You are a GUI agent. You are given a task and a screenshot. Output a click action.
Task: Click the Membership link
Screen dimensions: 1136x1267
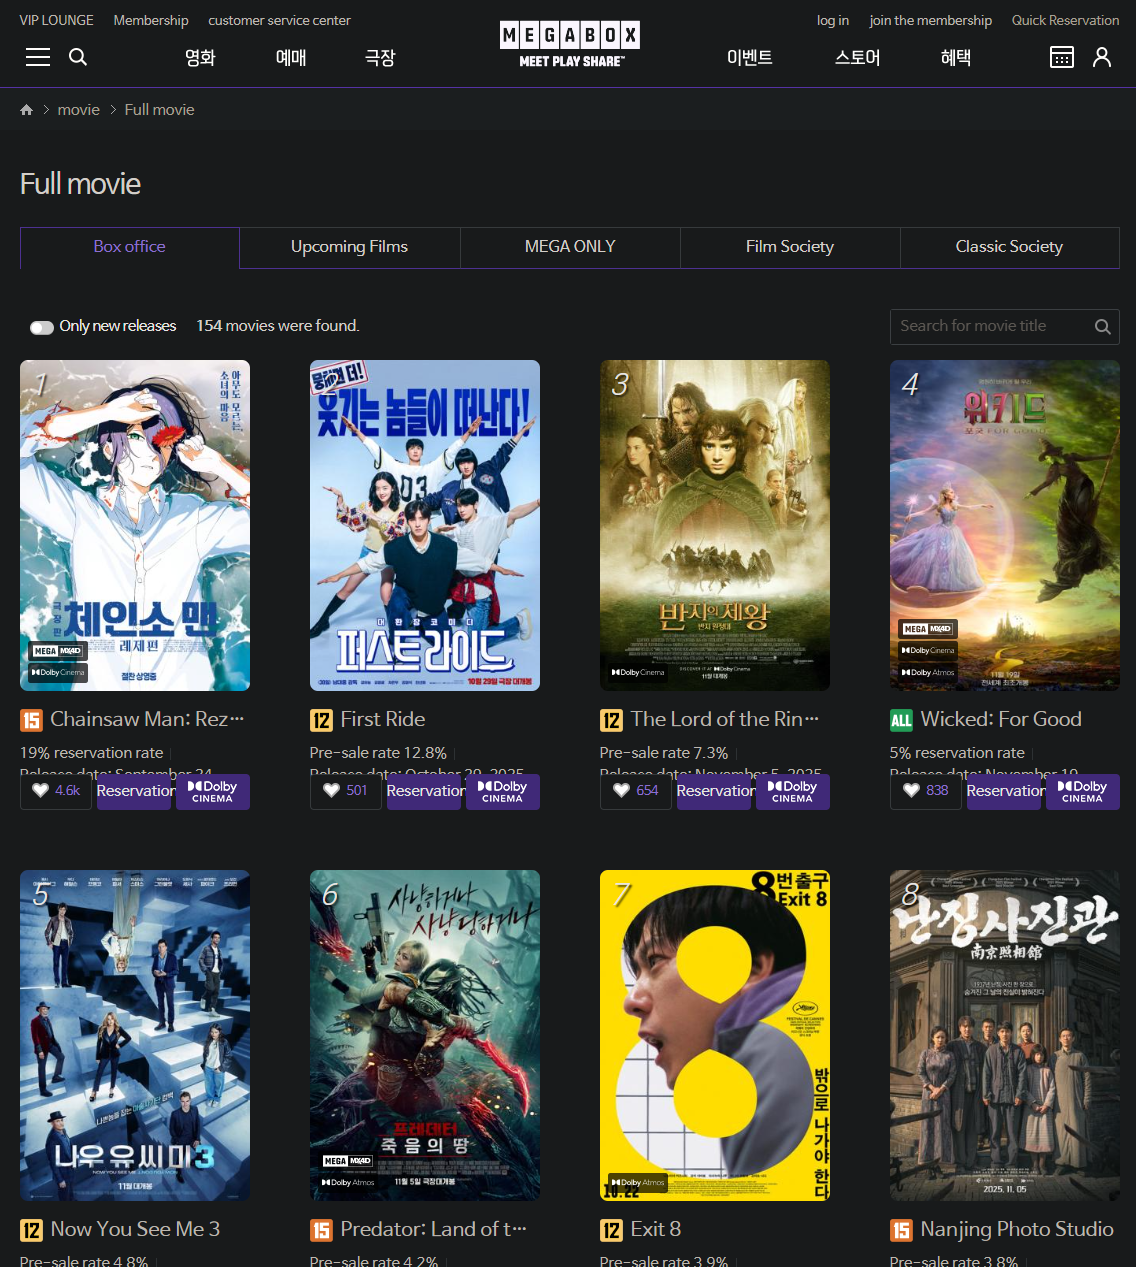tap(151, 20)
